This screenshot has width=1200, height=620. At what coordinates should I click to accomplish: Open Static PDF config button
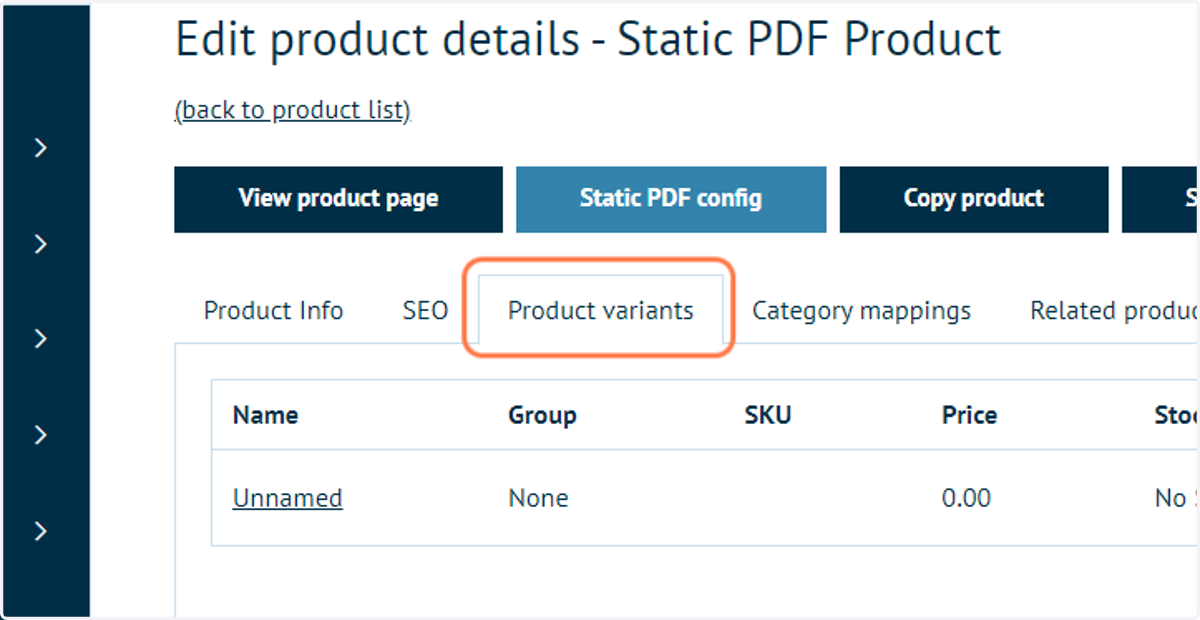(671, 199)
